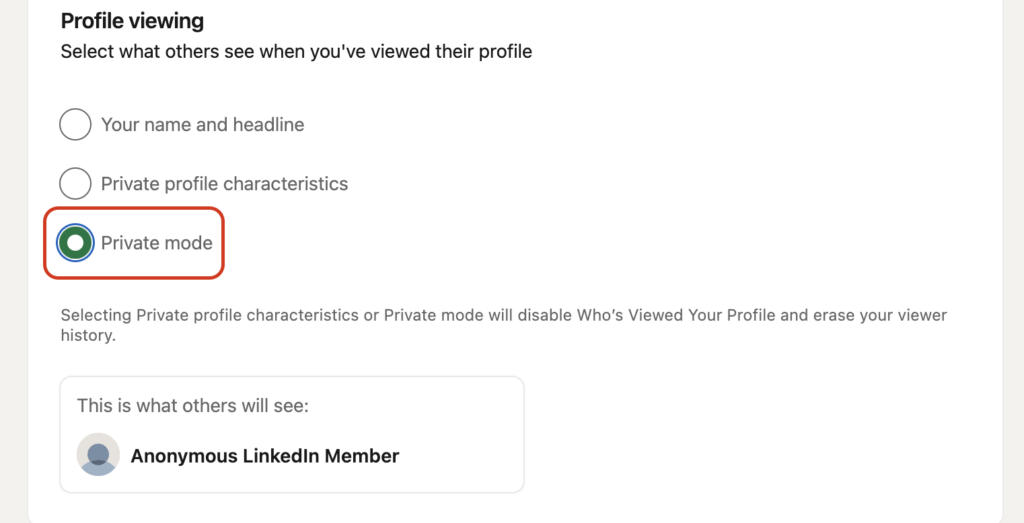
Task: Click the 'Private profile characteristics' label text
Action: [x=224, y=183]
